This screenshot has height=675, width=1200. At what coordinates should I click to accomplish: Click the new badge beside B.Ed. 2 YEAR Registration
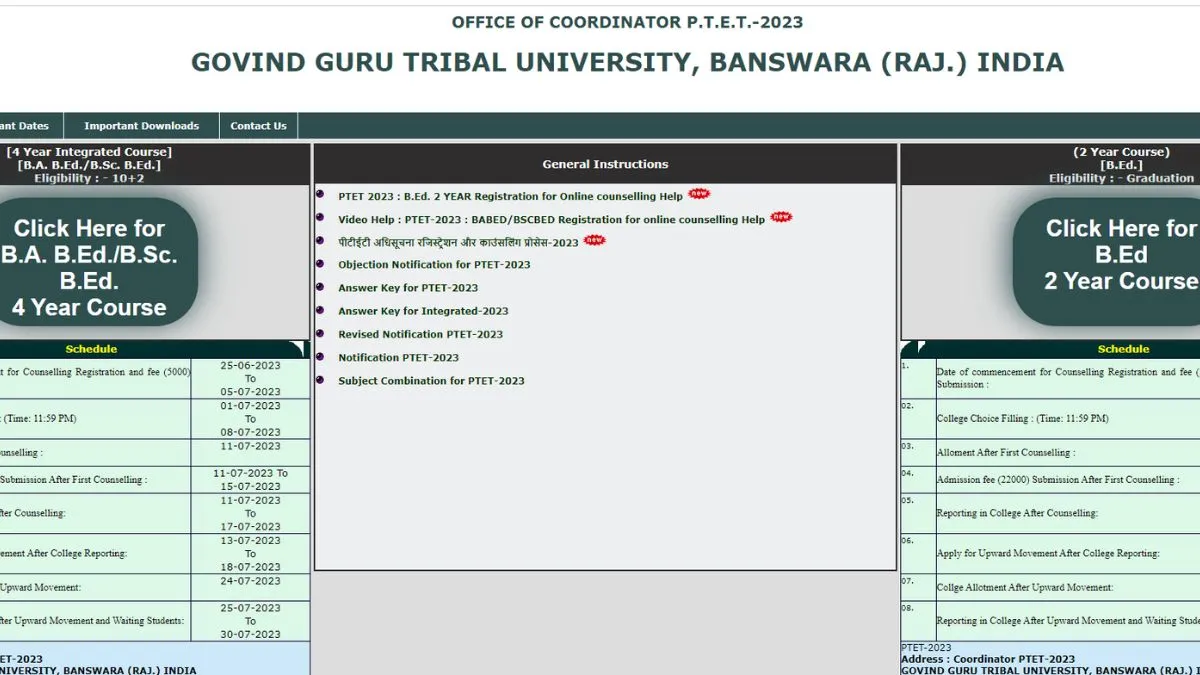(x=699, y=194)
